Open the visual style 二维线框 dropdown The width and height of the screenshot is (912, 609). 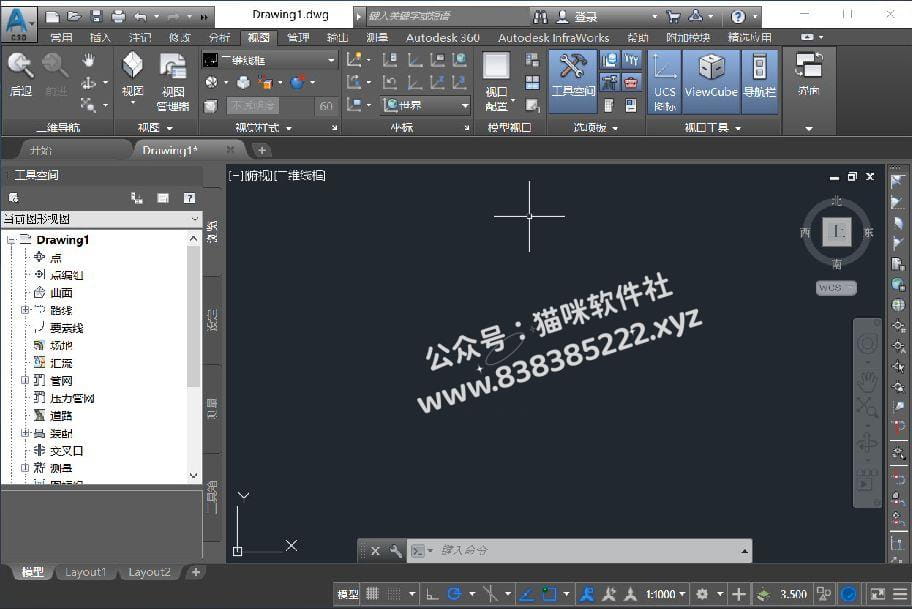tap(270, 60)
